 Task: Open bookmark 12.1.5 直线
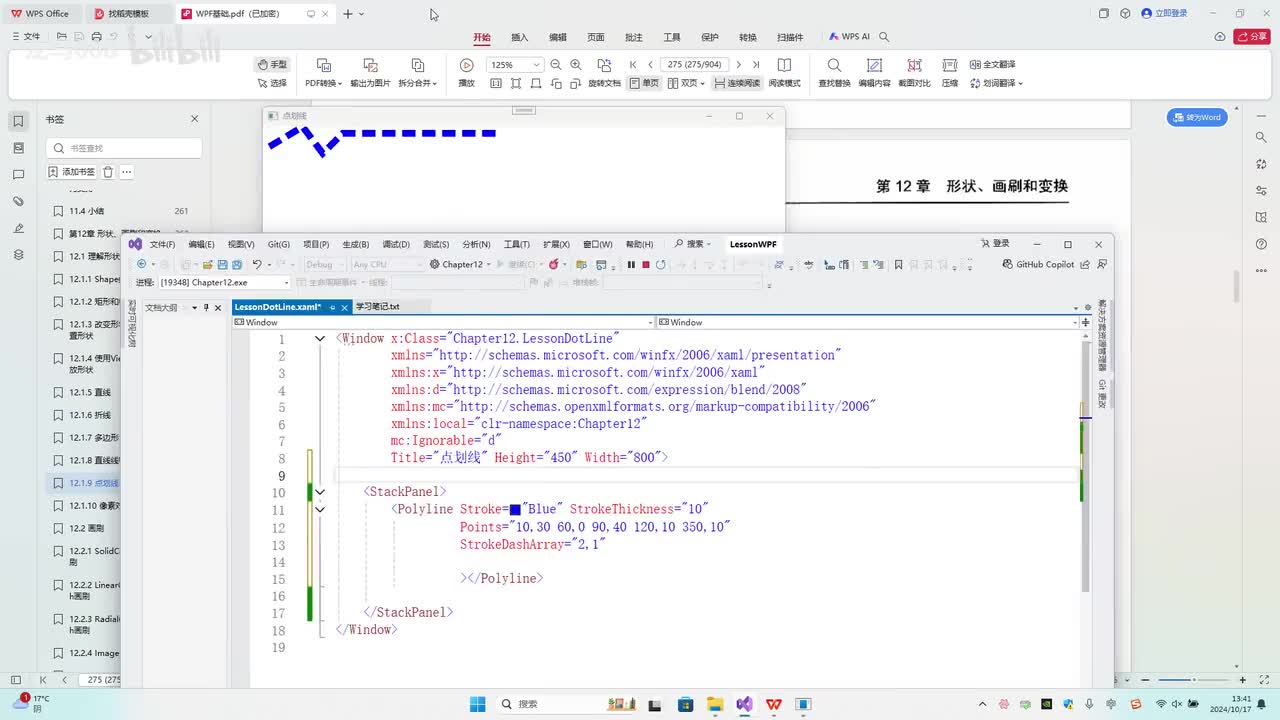click(x=90, y=393)
